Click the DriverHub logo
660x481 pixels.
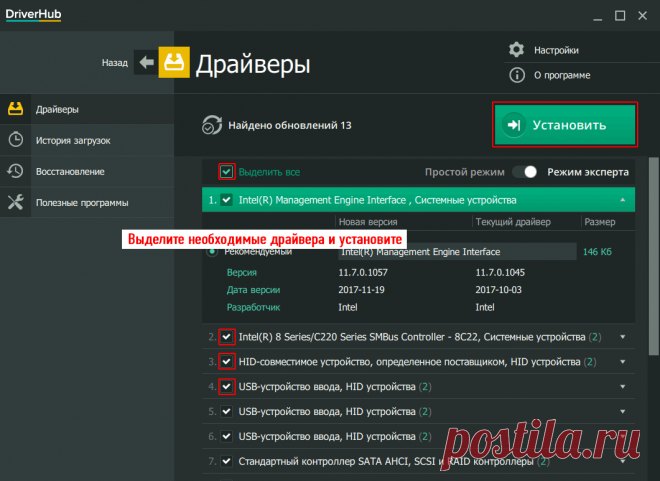(x=33, y=15)
